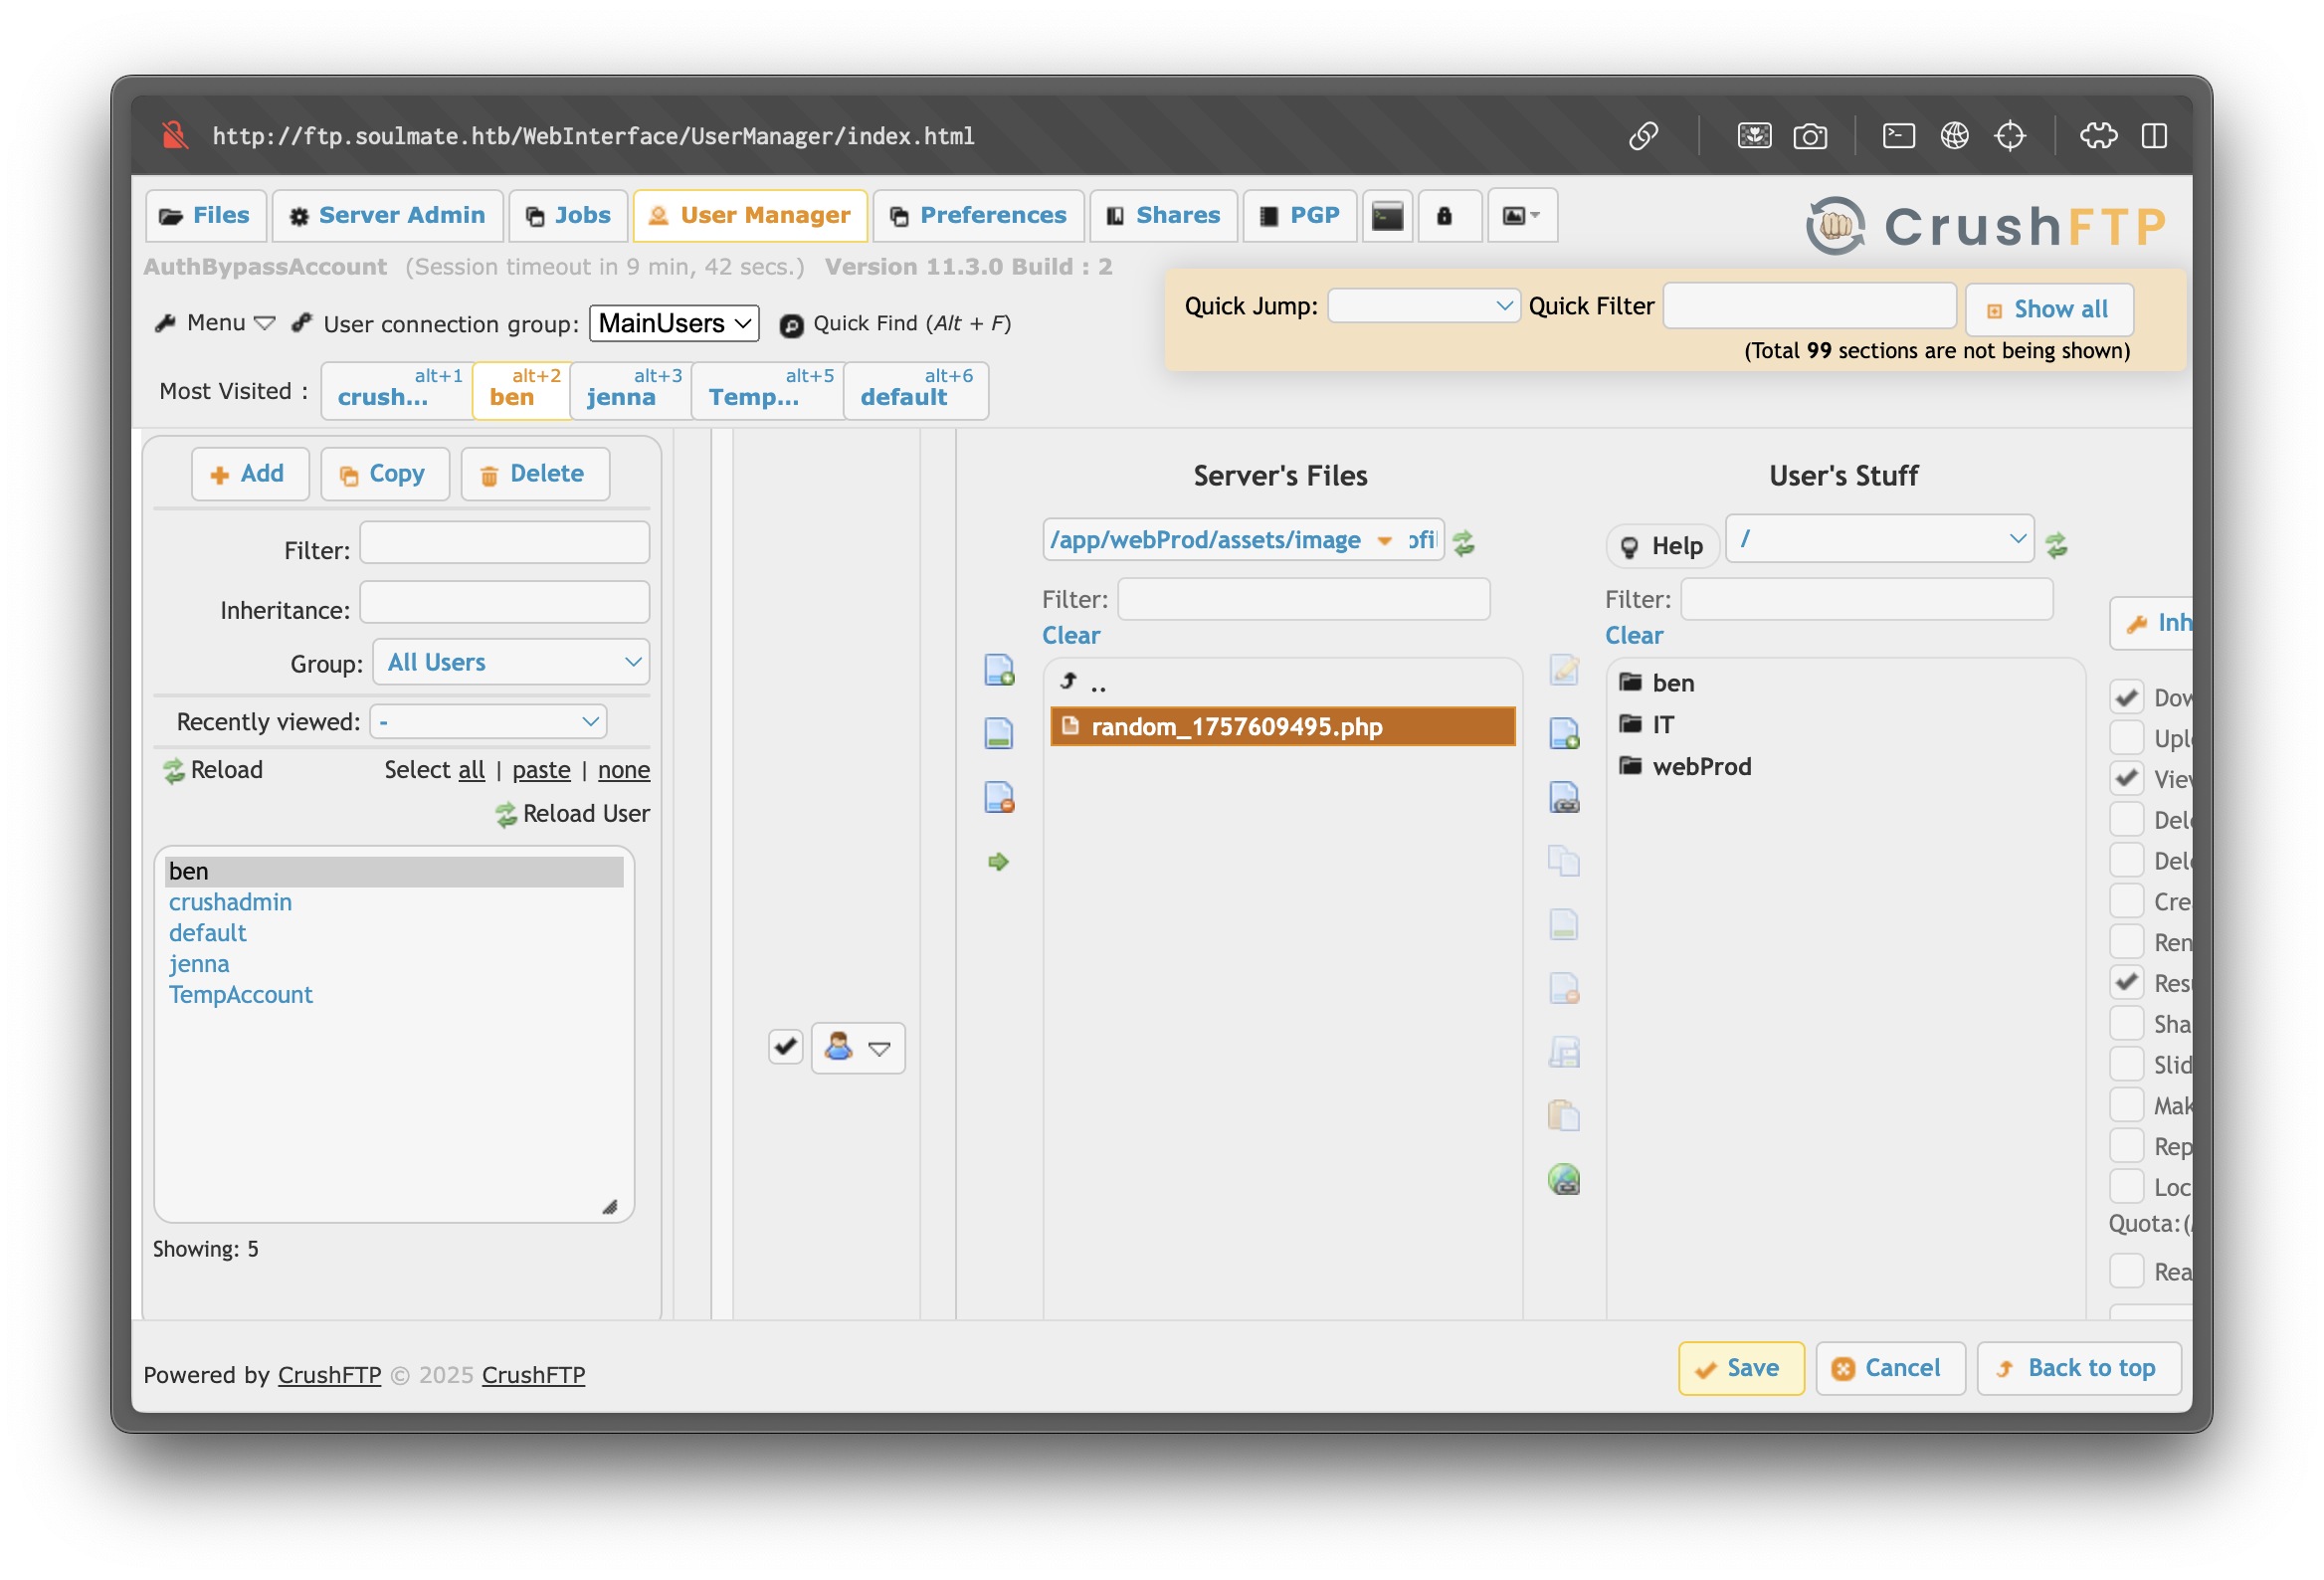Click the green arrow add-to-user icon
Image resolution: width=2324 pixels, height=1580 pixels.
pos(998,861)
